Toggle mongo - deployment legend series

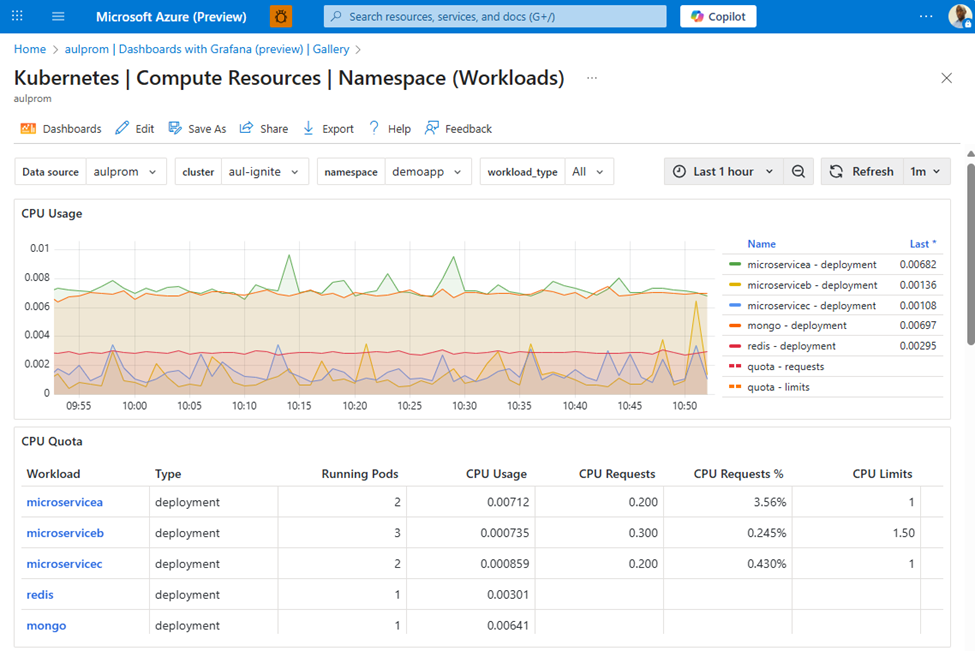797,325
